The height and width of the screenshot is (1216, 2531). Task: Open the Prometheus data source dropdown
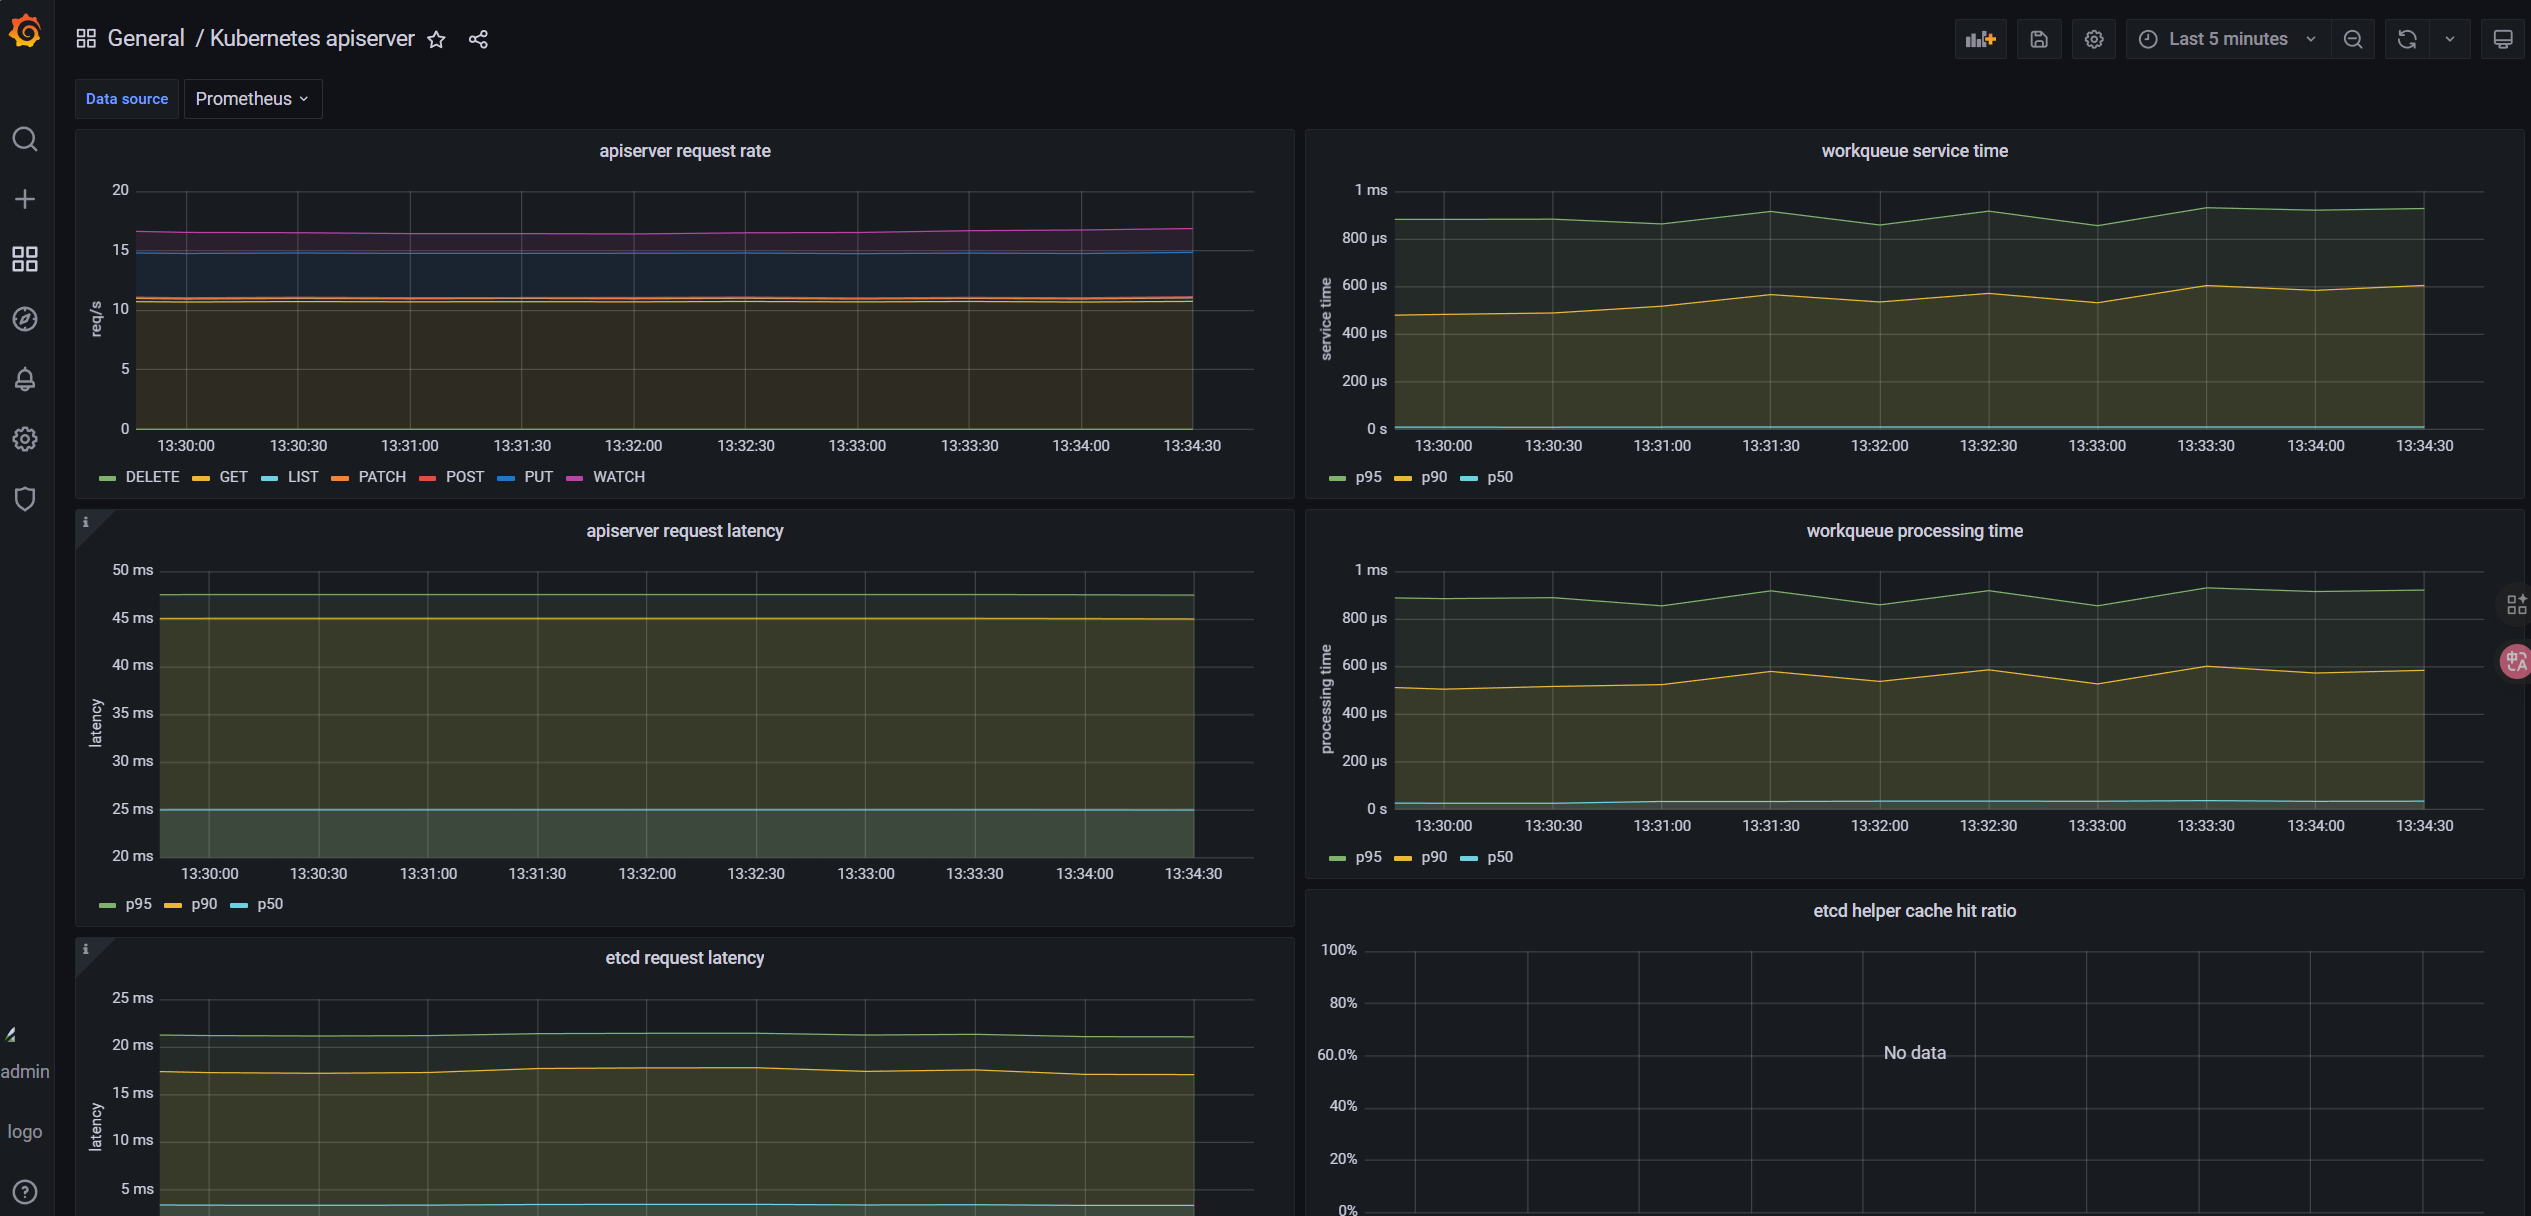[x=252, y=99]
